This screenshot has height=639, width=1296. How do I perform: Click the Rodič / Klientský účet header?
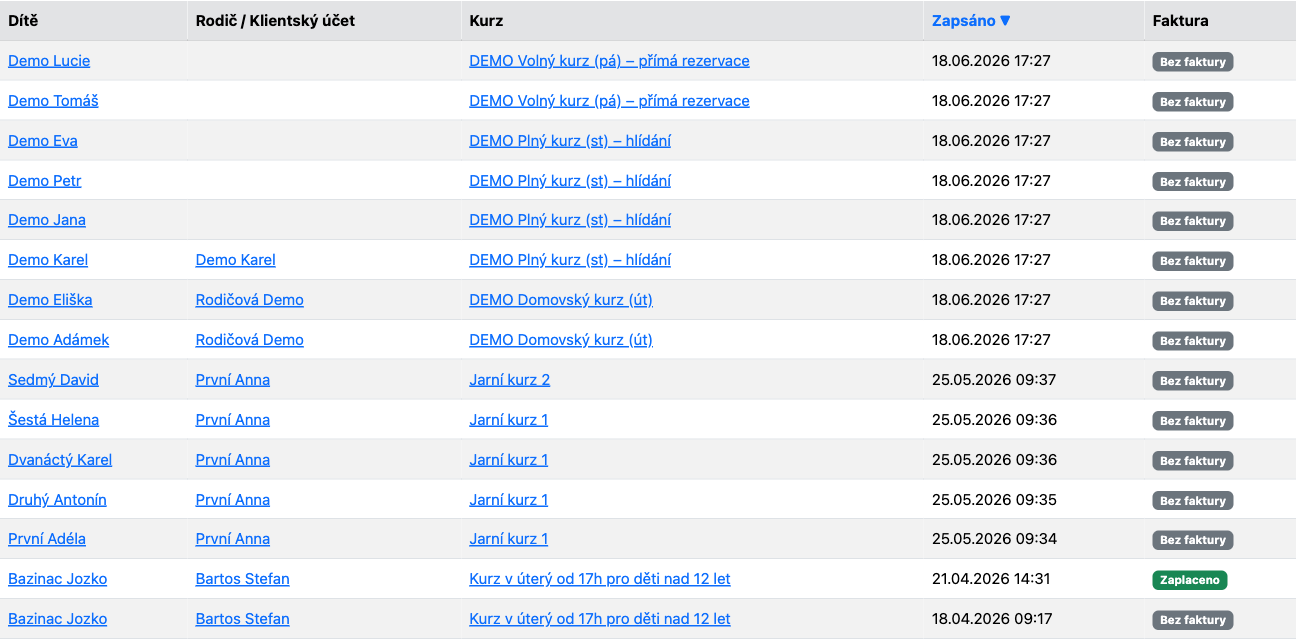[275, 20]
